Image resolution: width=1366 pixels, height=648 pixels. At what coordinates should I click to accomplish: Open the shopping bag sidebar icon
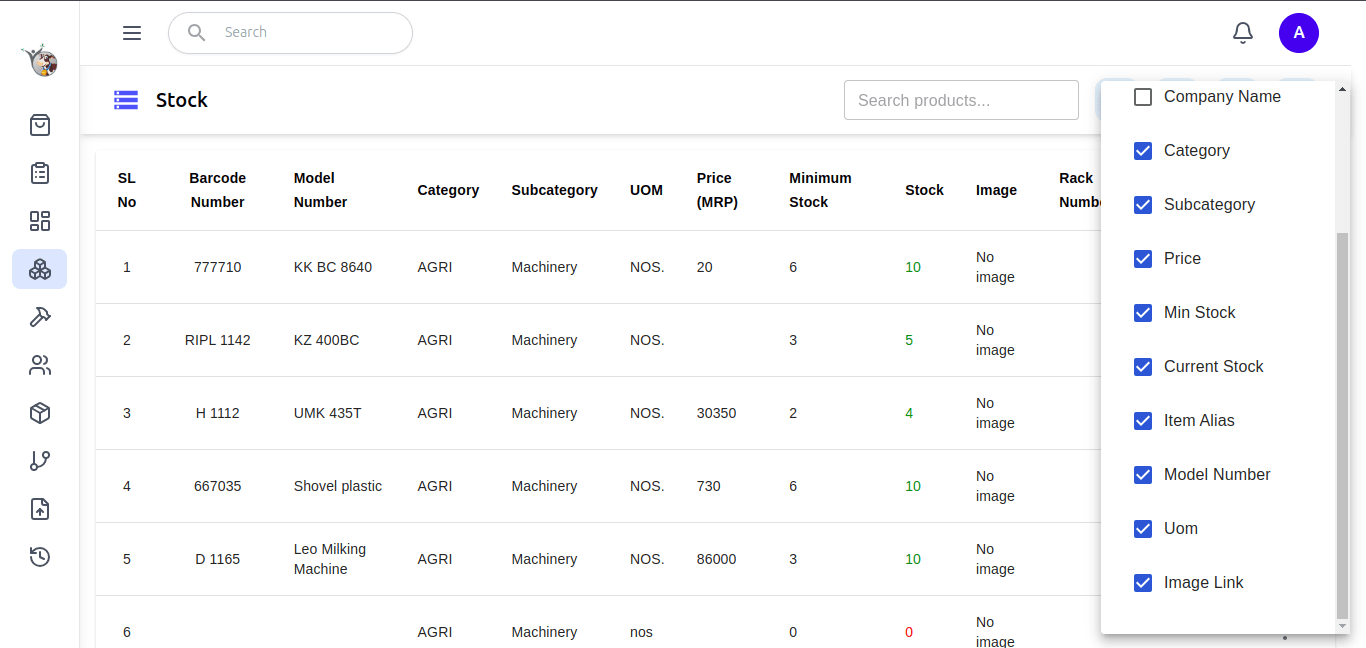(x=40, y=125)
